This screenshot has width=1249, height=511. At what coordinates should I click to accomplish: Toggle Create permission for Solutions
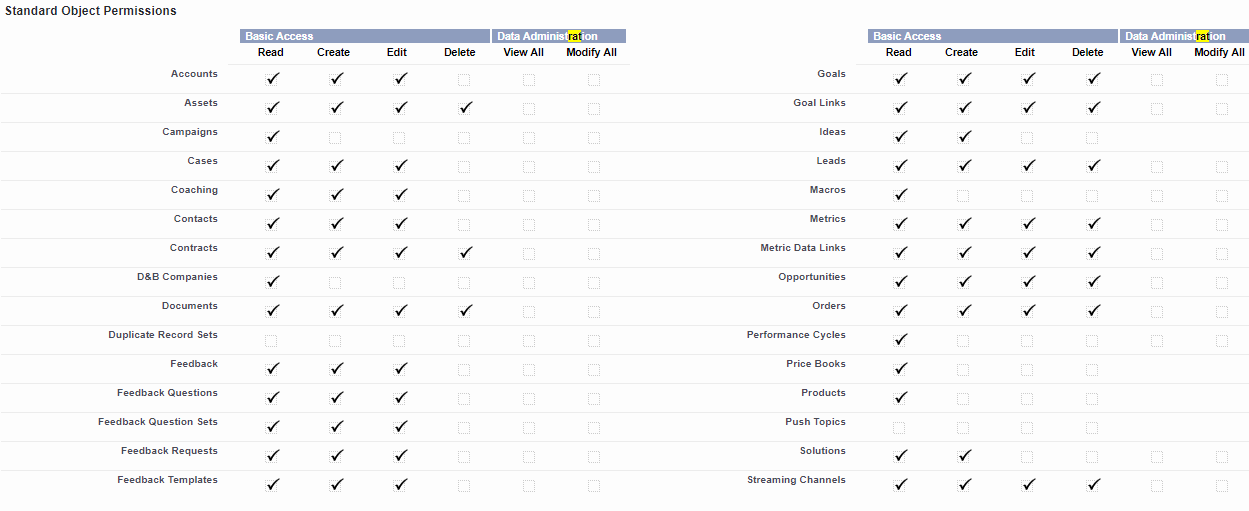[963, 456]
